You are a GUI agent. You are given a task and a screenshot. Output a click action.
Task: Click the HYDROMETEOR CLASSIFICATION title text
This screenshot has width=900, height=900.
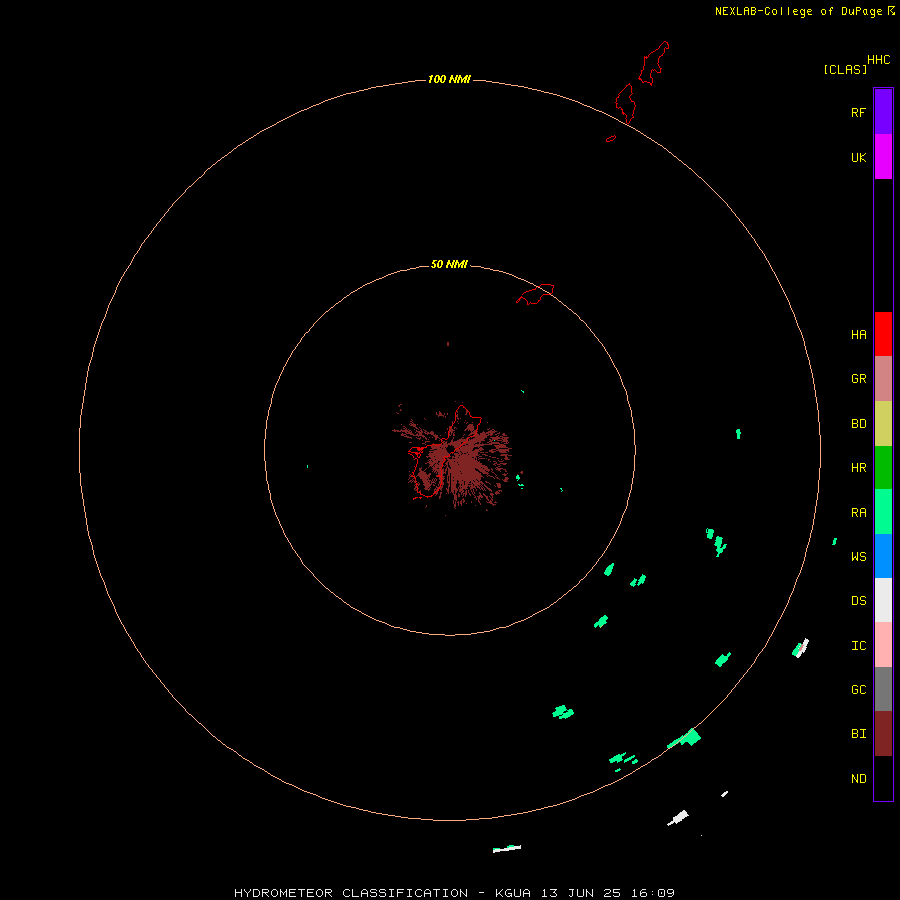pos(350,893)
